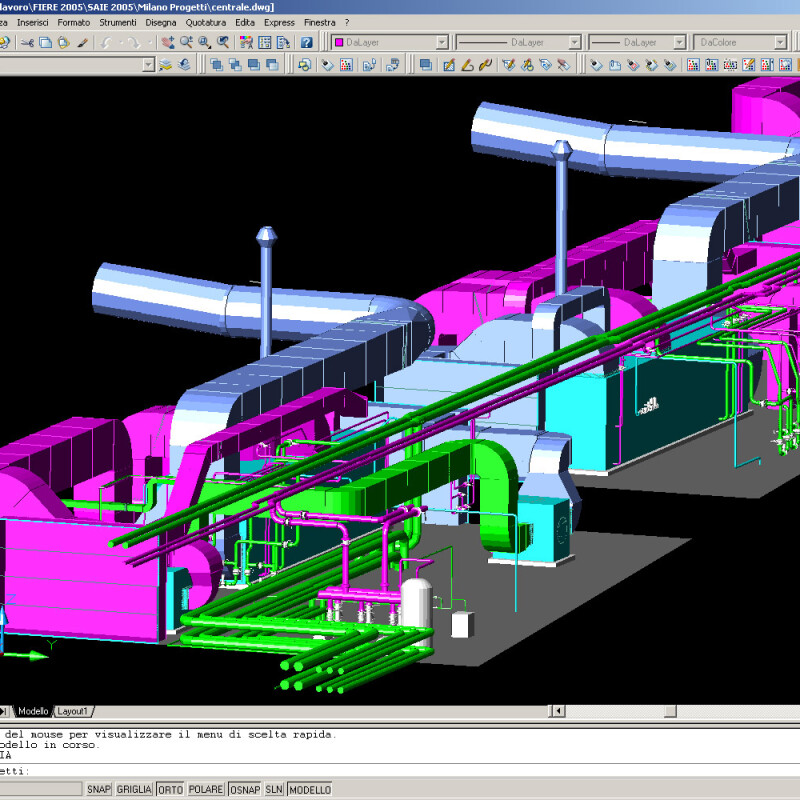Click the Cut scissors icon

[28, 42]
